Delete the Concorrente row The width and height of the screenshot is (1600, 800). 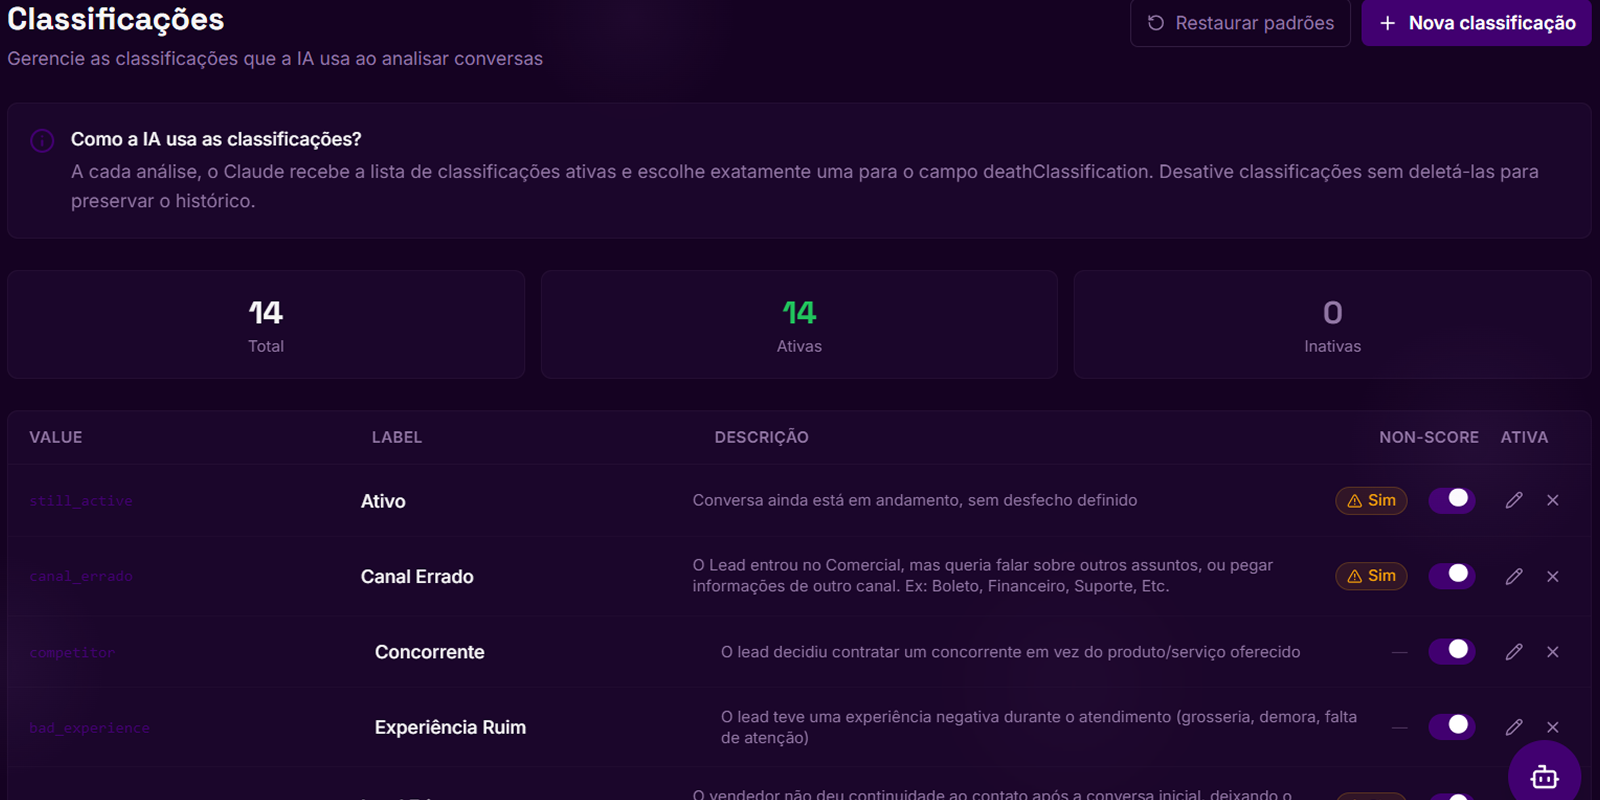(x=1553, y=652)
